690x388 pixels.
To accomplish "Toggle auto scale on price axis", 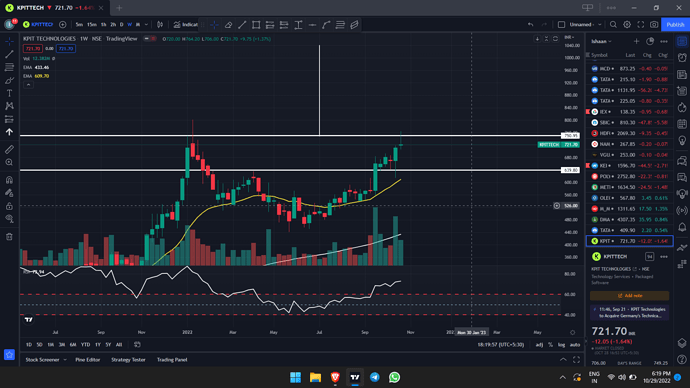I will click(575, 345).
